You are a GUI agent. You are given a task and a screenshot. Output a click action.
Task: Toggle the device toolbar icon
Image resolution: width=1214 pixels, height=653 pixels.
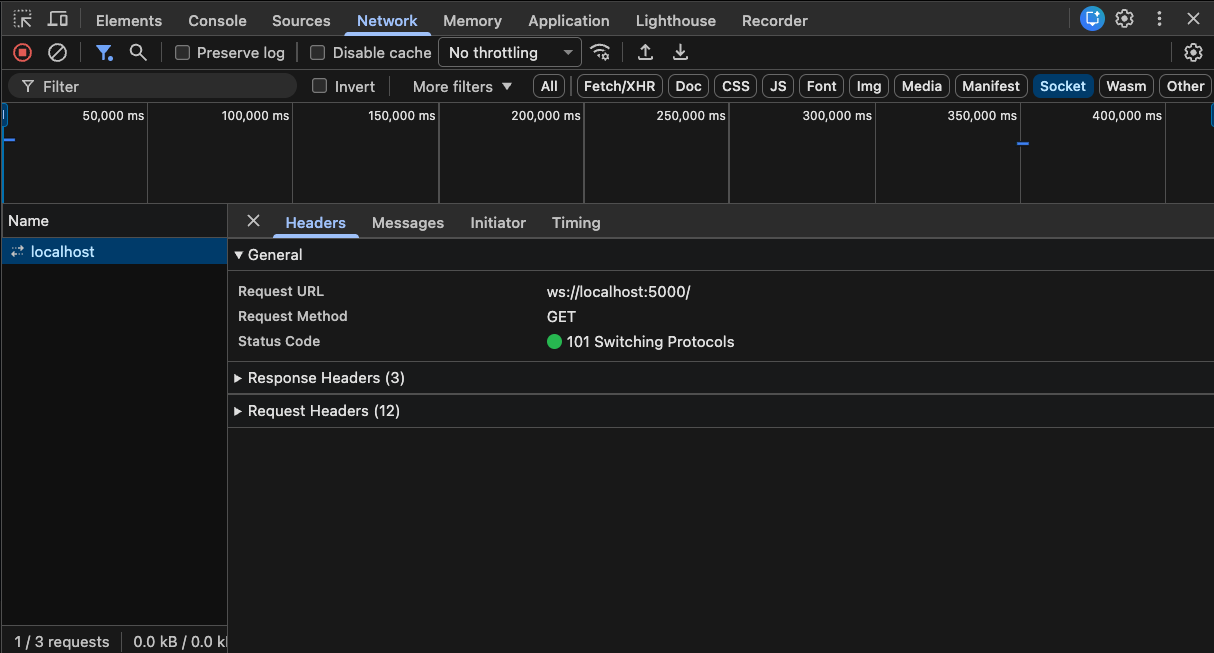(x=58, y=19)
